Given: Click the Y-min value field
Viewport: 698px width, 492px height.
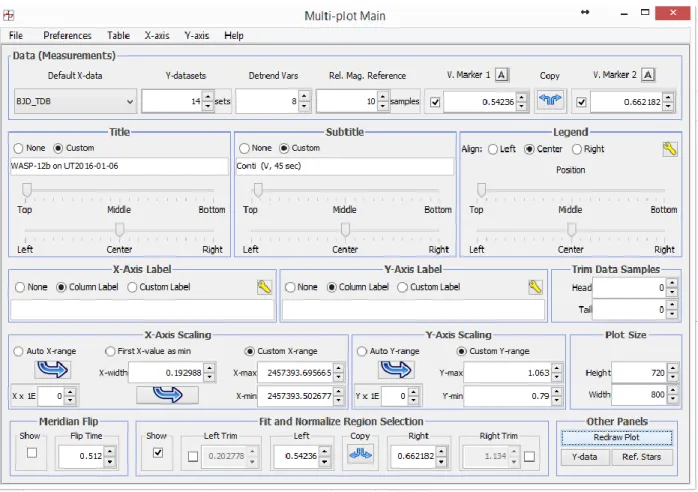Looking at the screenshot, I should click(507, 395).
